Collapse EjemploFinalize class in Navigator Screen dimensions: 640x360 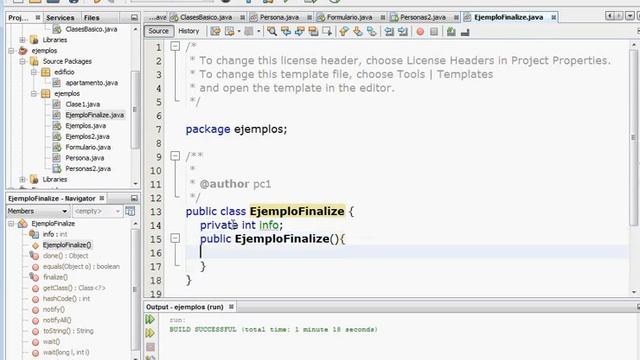[11, 224]
